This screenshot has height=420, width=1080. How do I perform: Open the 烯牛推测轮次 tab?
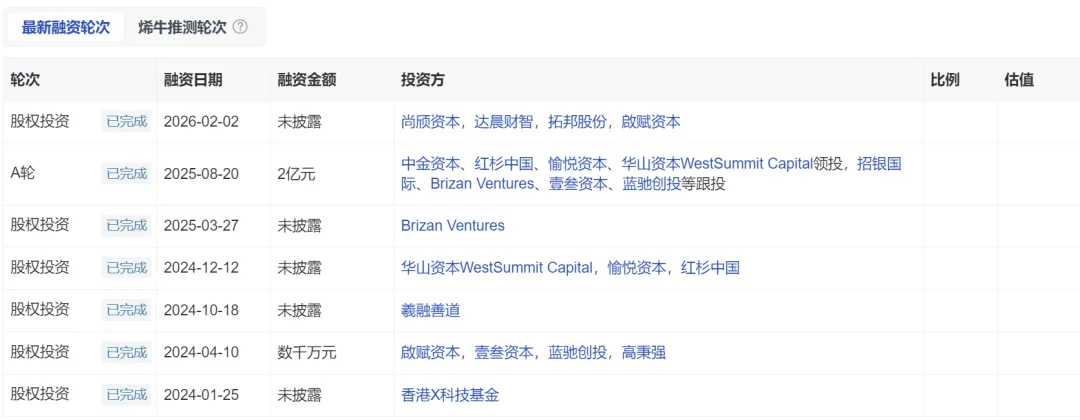click(x=181, y=27)
